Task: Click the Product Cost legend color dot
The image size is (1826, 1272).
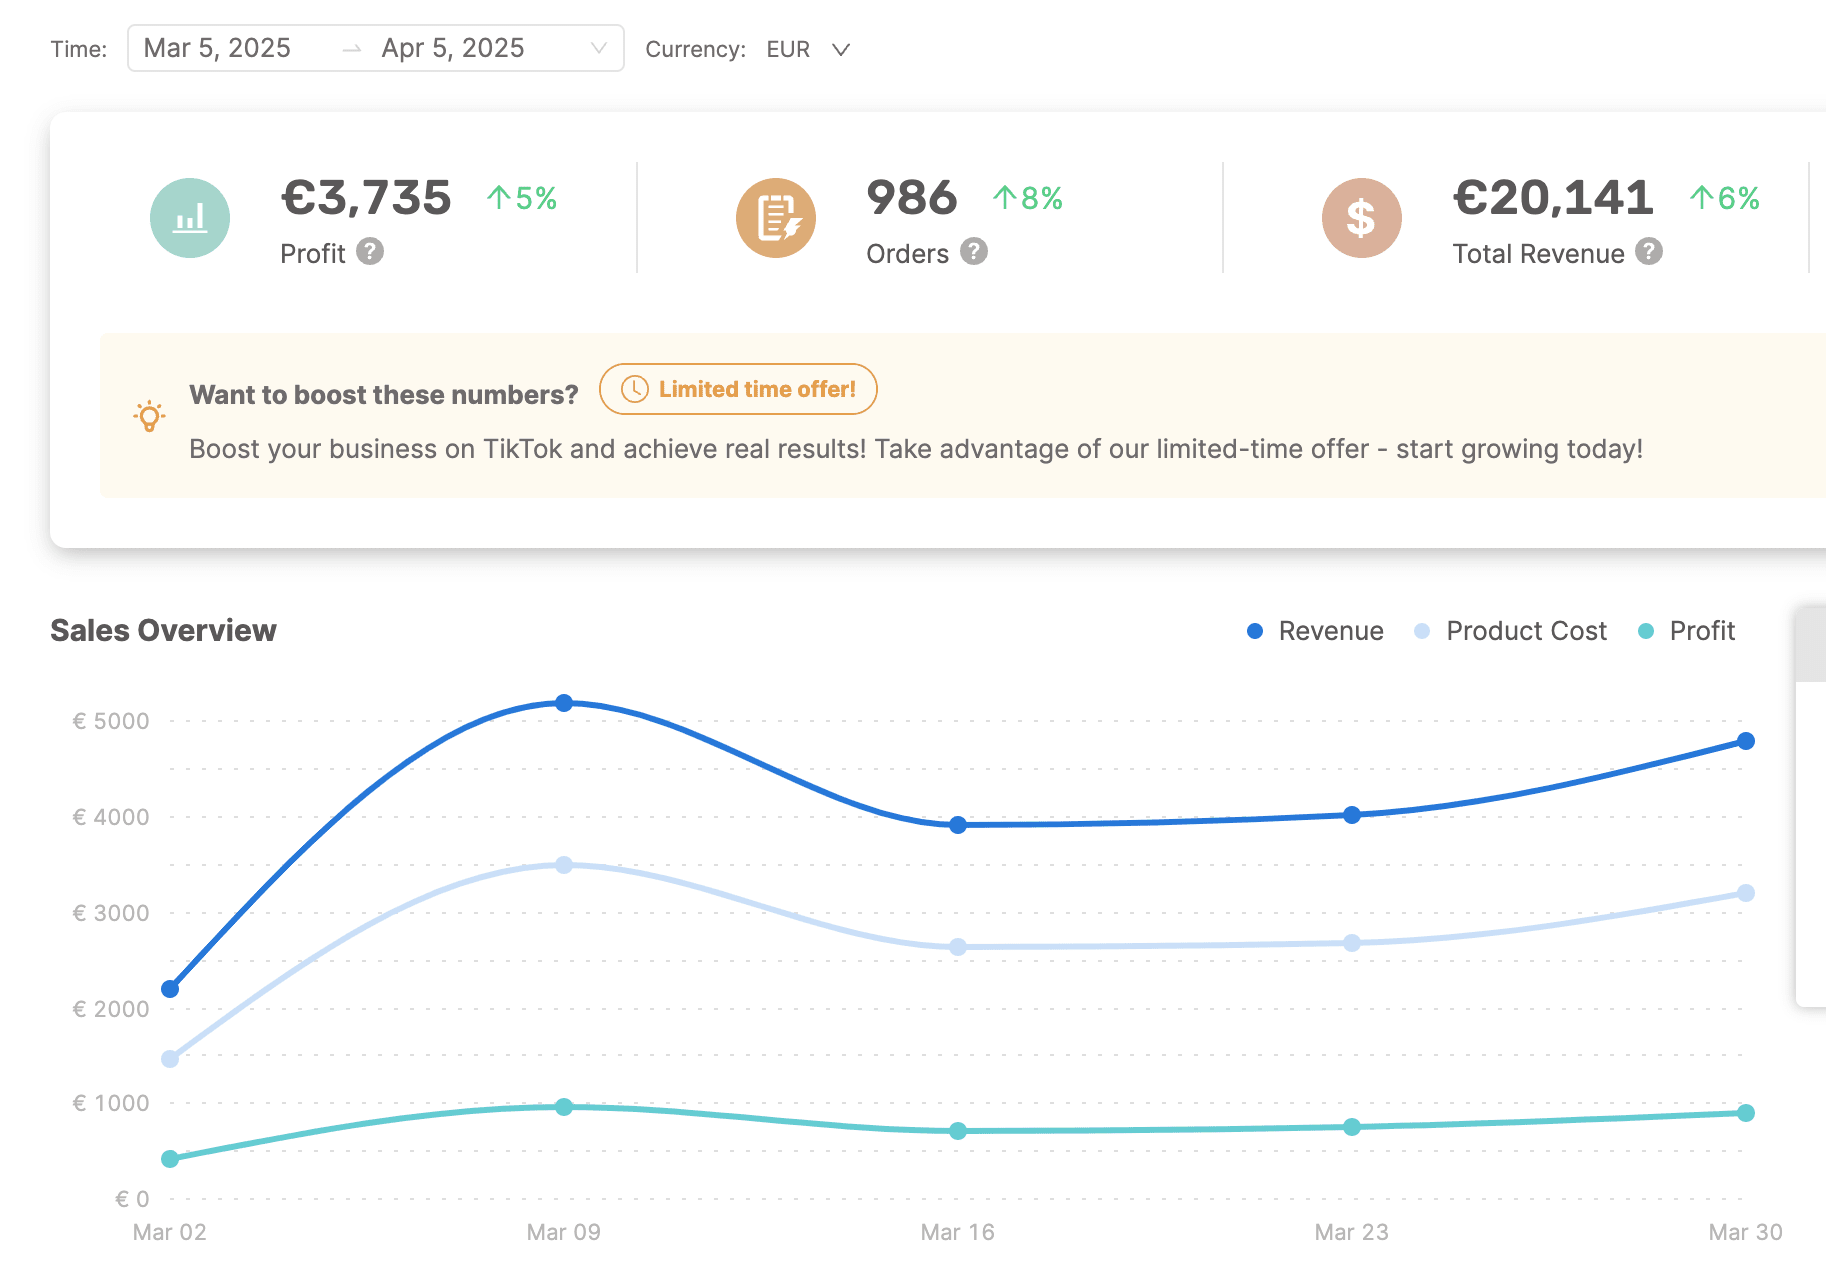Action: (1422, 631)
